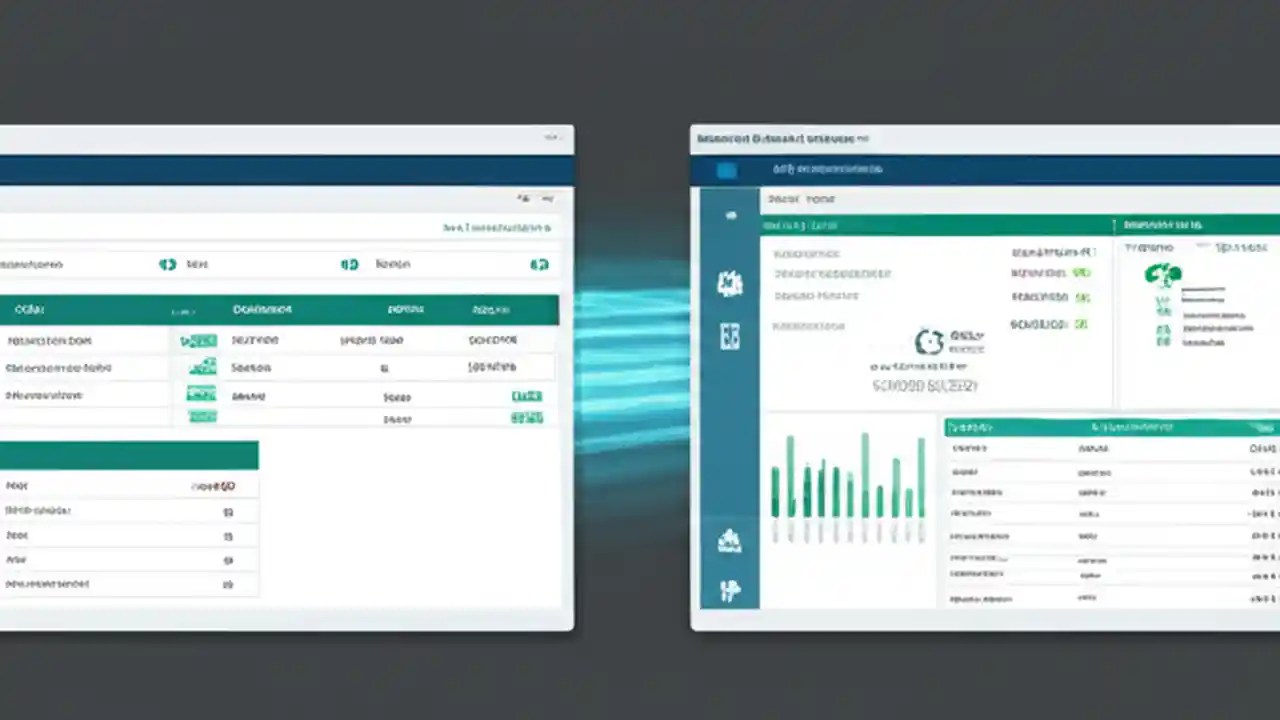The height and width of the screenshot is (720, 1280).
Task: Open the grid panel icon below the people icon
Action: (730, 337)
